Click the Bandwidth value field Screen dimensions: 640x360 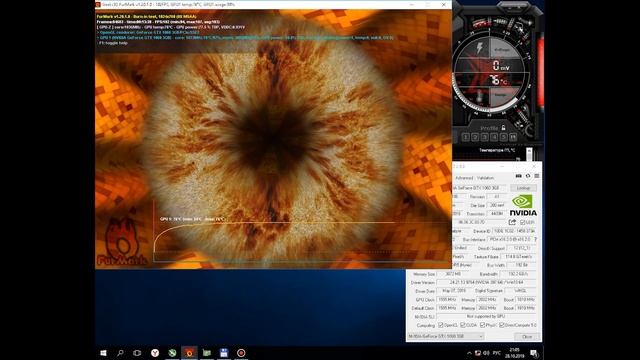click(x=518, y=274)
